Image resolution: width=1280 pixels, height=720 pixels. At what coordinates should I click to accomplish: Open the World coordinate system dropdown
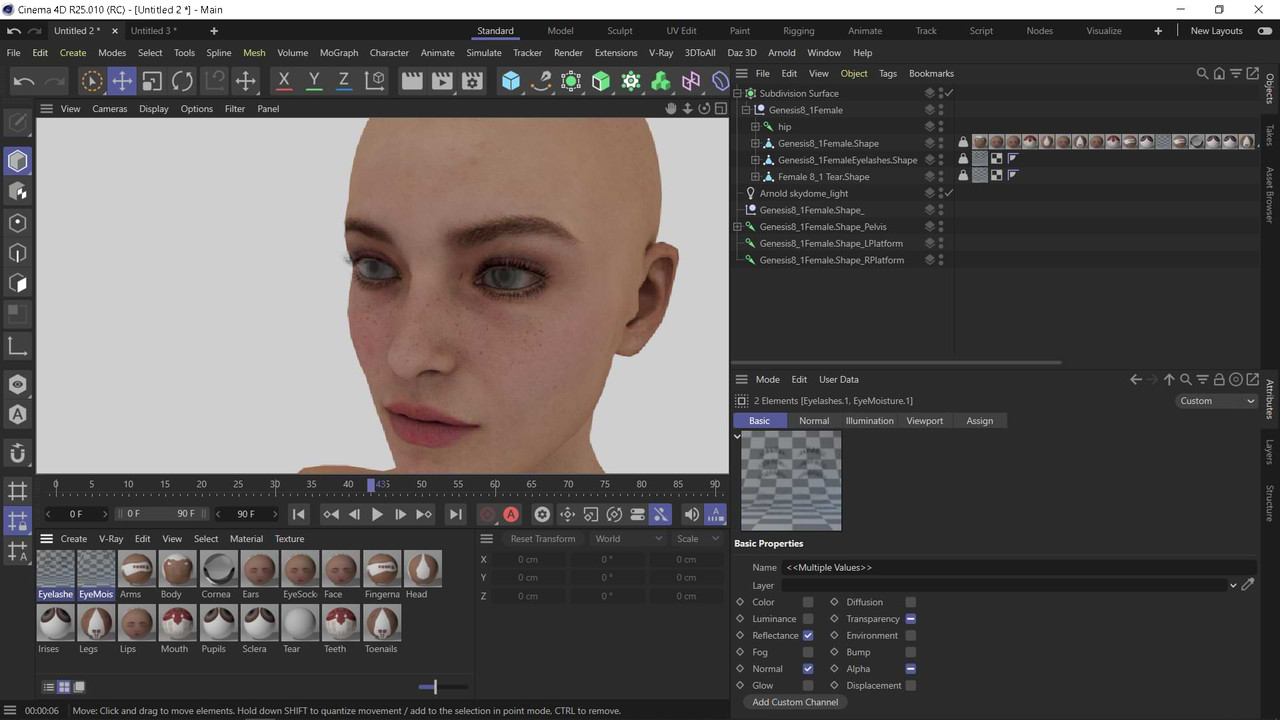629,539
